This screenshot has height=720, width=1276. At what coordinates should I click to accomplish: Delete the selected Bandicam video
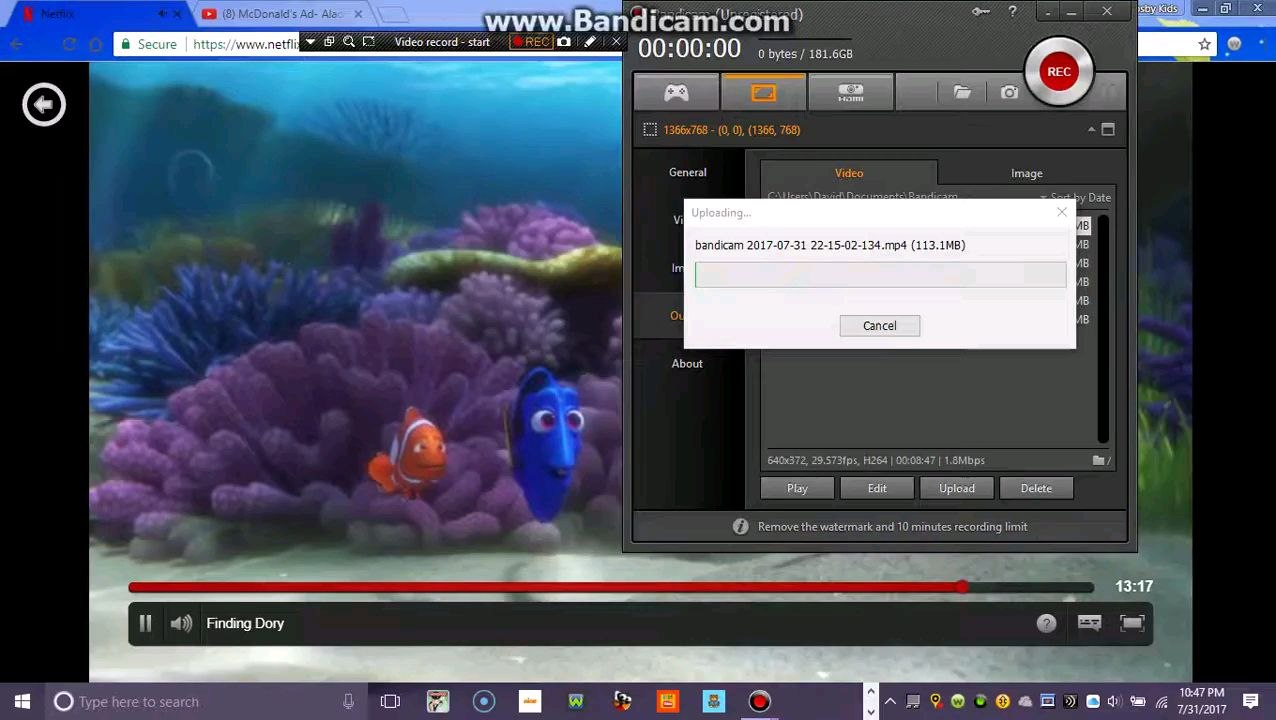tap(1036, 488)
